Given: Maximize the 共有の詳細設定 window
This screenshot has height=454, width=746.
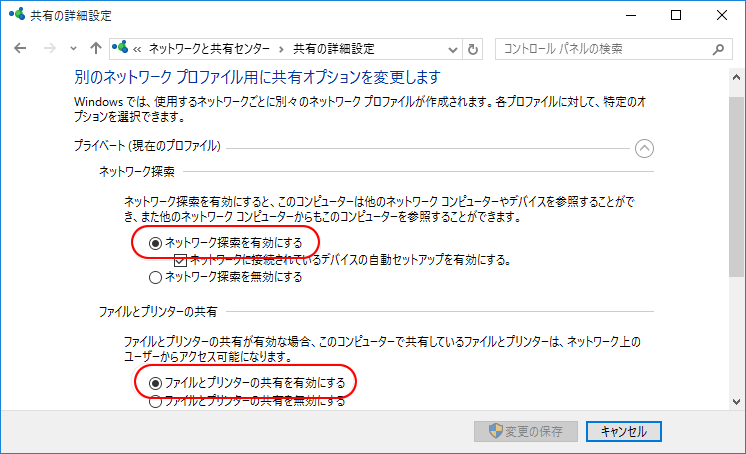Looking at the screenshot, I should (676, 15).
